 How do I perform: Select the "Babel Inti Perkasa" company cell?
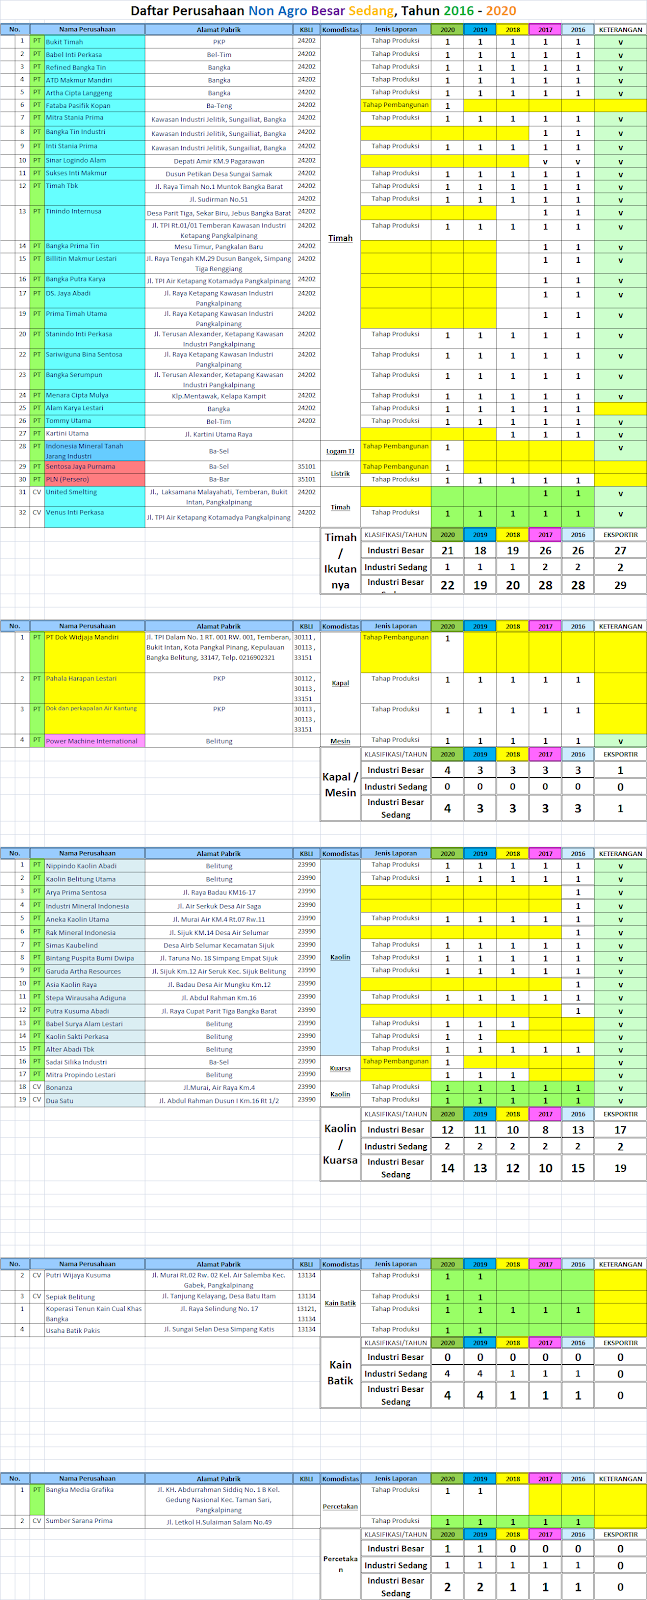point(94,55)
